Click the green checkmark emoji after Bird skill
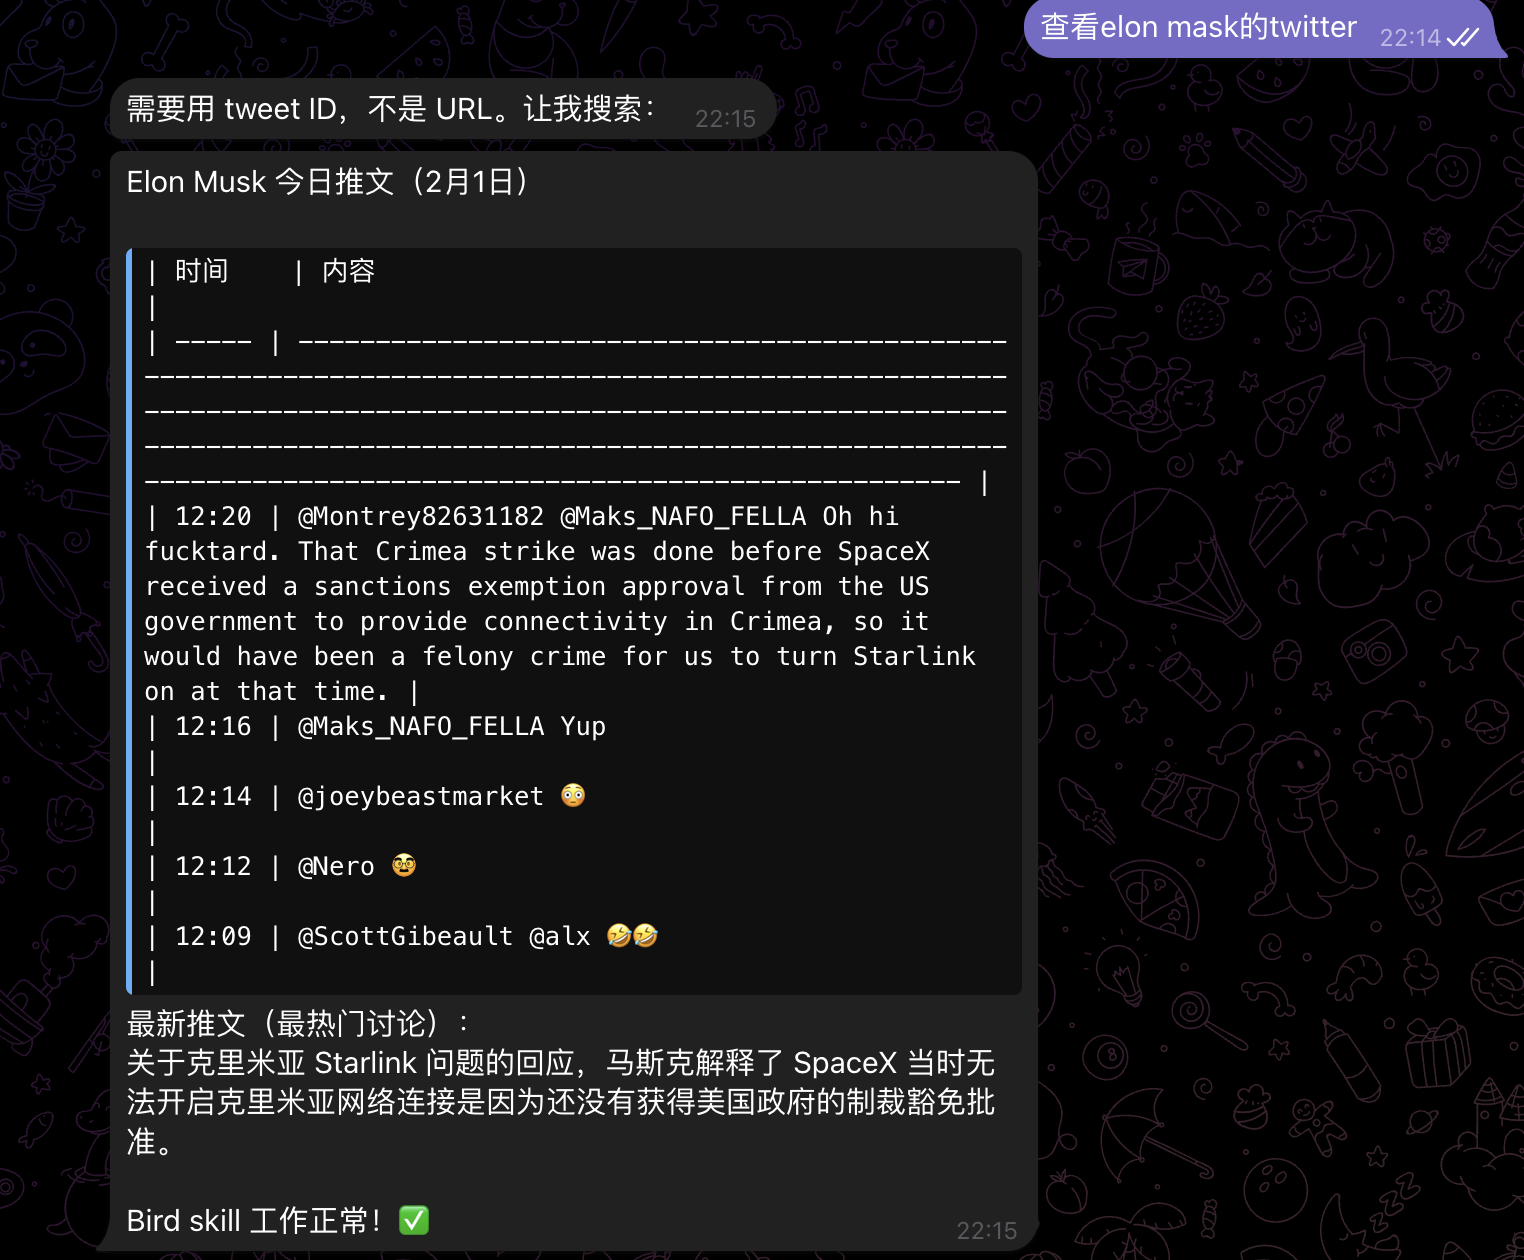The width and height of the screenshot is (1524, 1260). pyautogui.click(x=414, y=1220)
